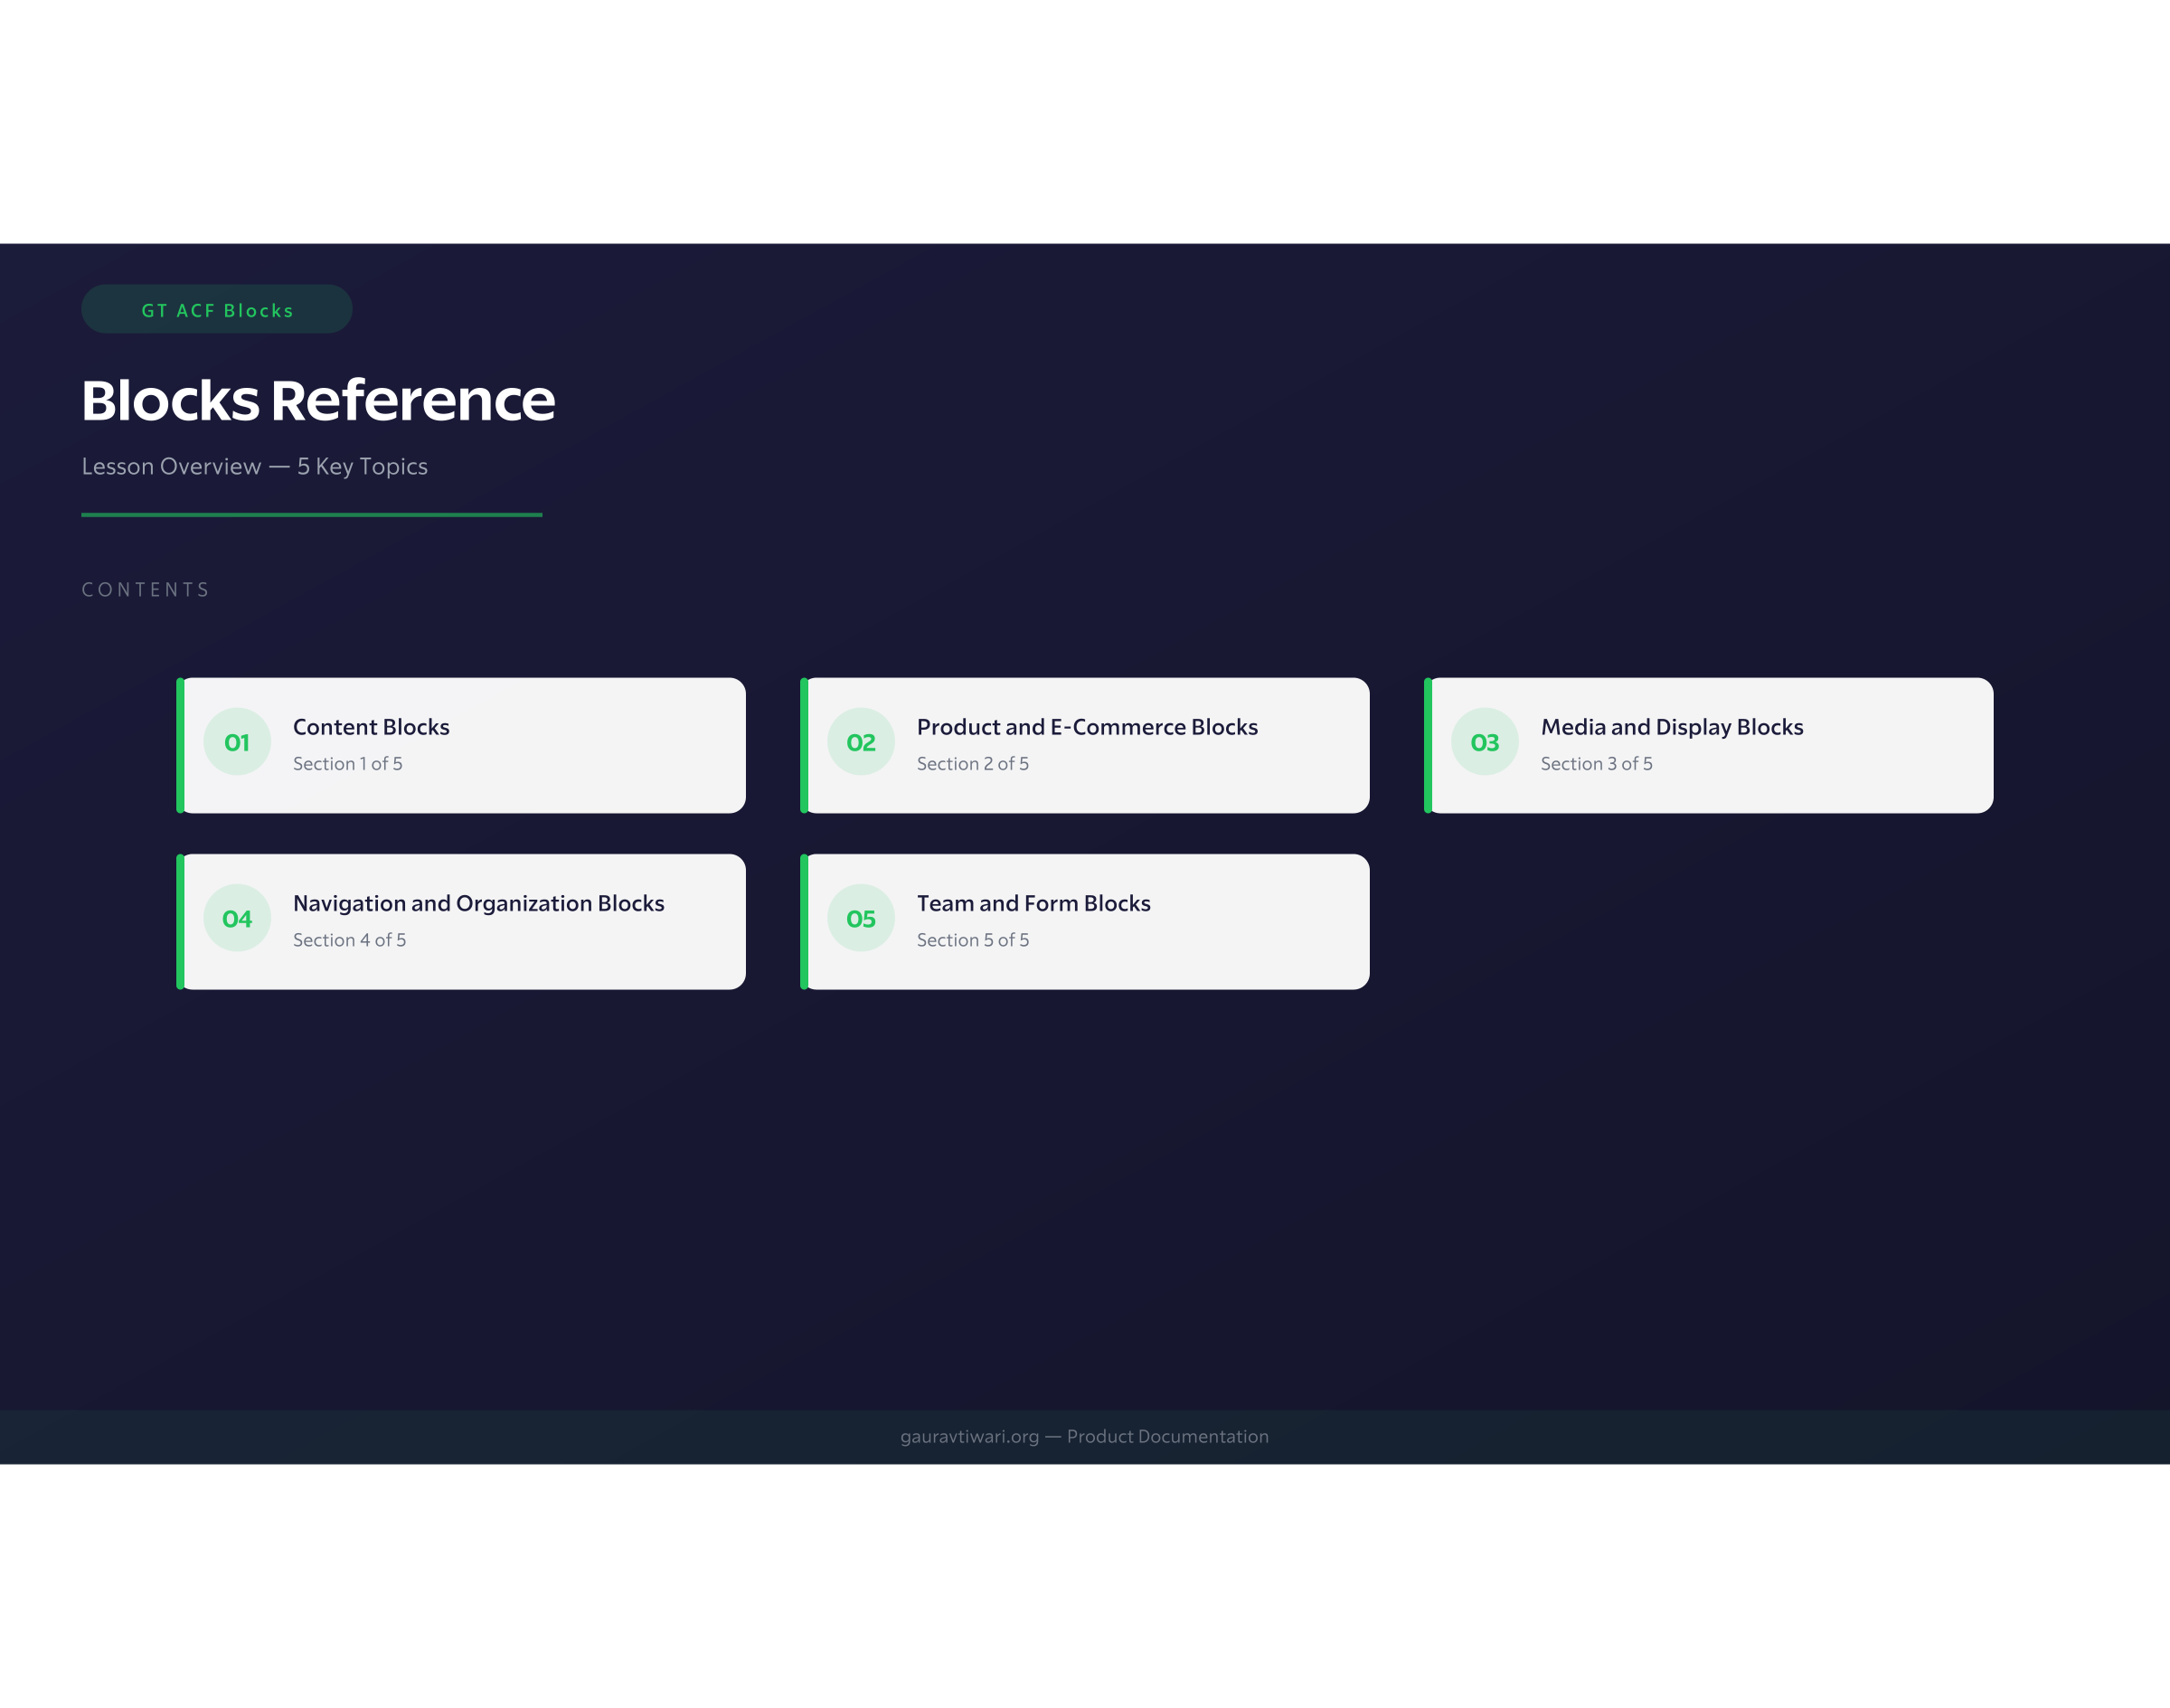Select the Lesson Overview subtitle text
This screenshot has height=1708, width=2170.
(255, 466)
